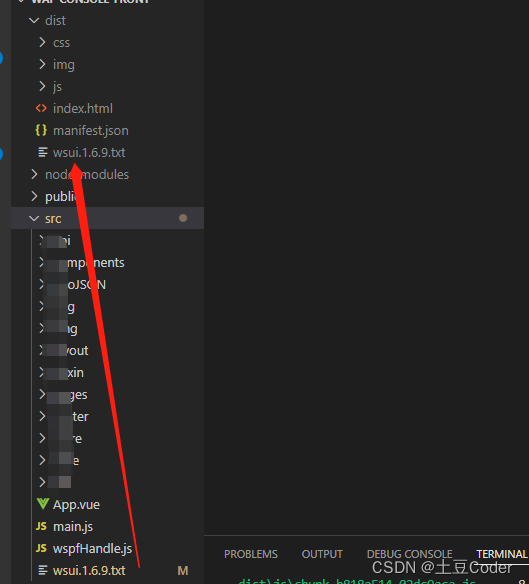The height and width of the screenshot is (584, 529).
Task: Open wspfHandle.js file
Action: coord(92,549)
